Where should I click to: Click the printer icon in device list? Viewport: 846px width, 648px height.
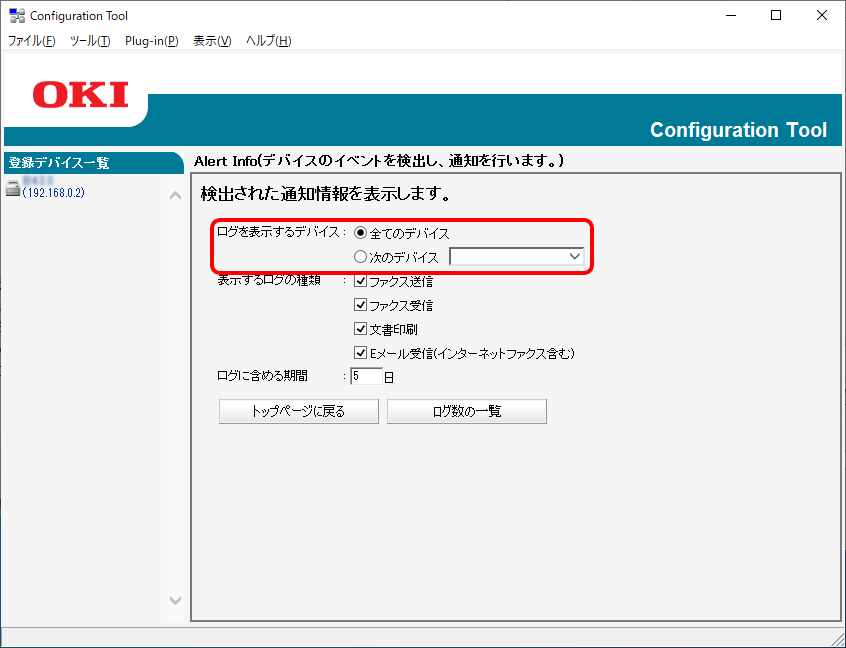point(13,186)
